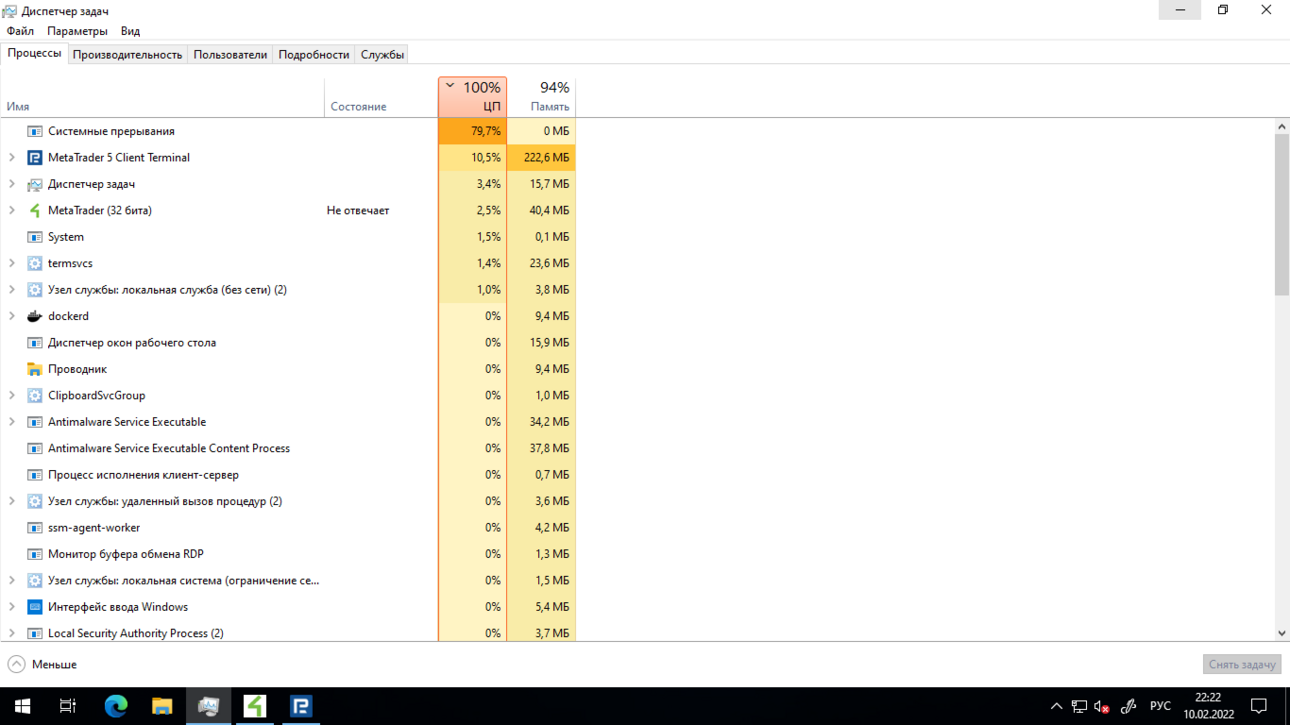The width and height of the screenshot is (1290, 725).
Task: Switch to MetaTrader 5 taskbar icon
Action: [301, 706]
